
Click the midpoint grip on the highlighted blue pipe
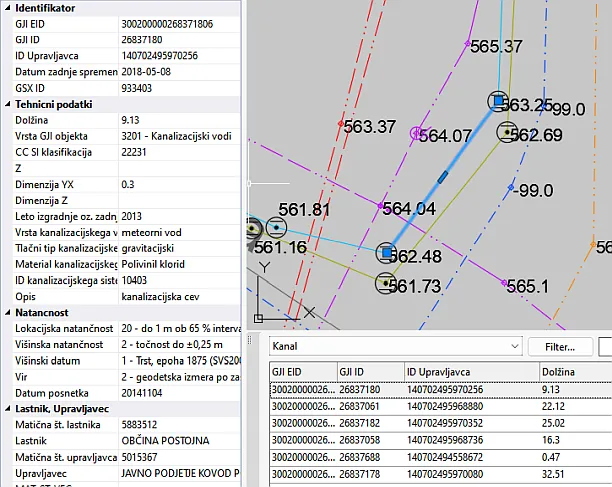(x=442, y=177)
